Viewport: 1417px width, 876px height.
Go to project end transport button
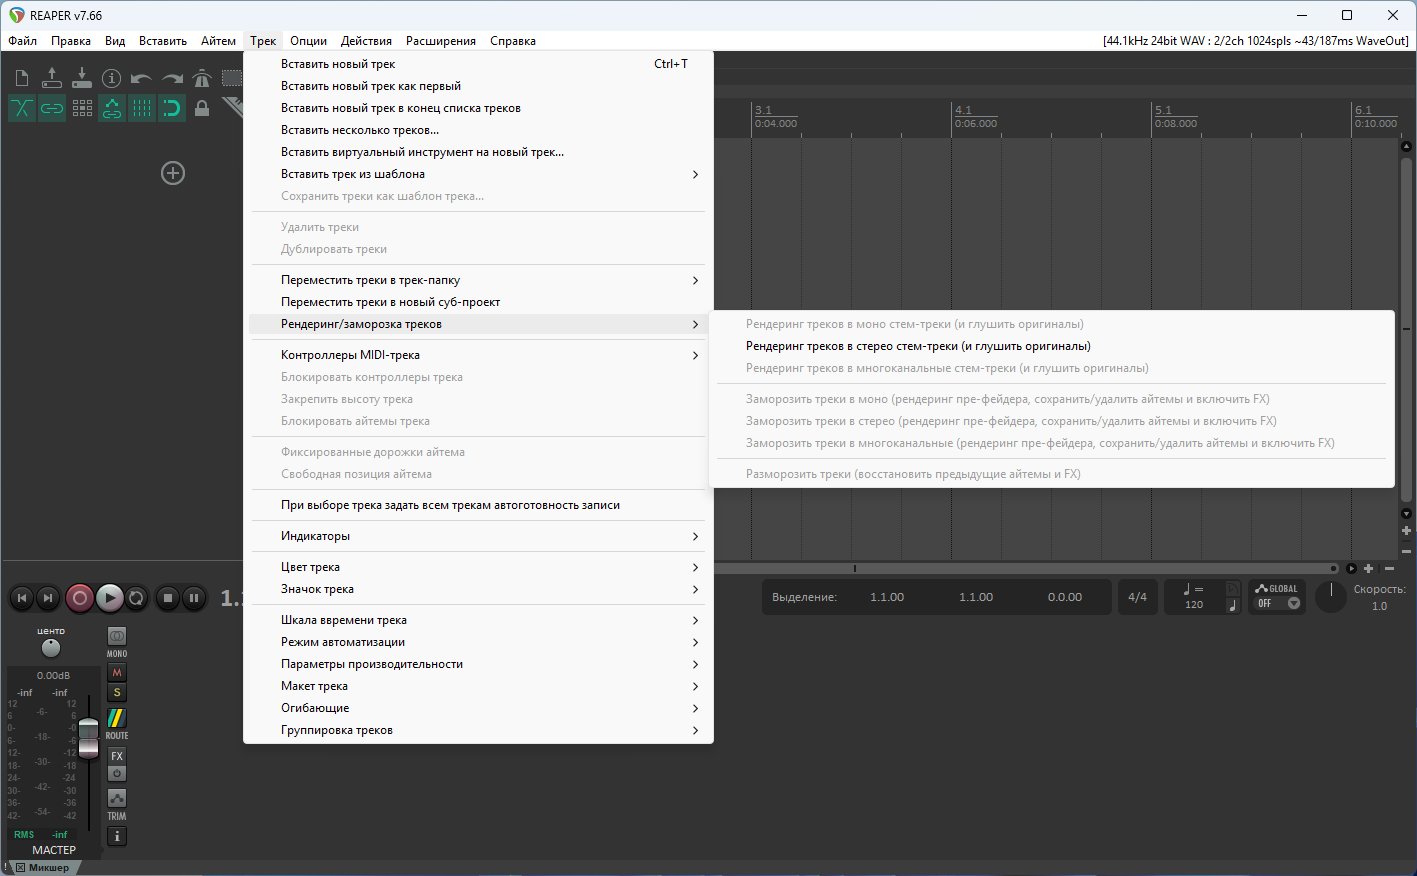pos(48,598)
